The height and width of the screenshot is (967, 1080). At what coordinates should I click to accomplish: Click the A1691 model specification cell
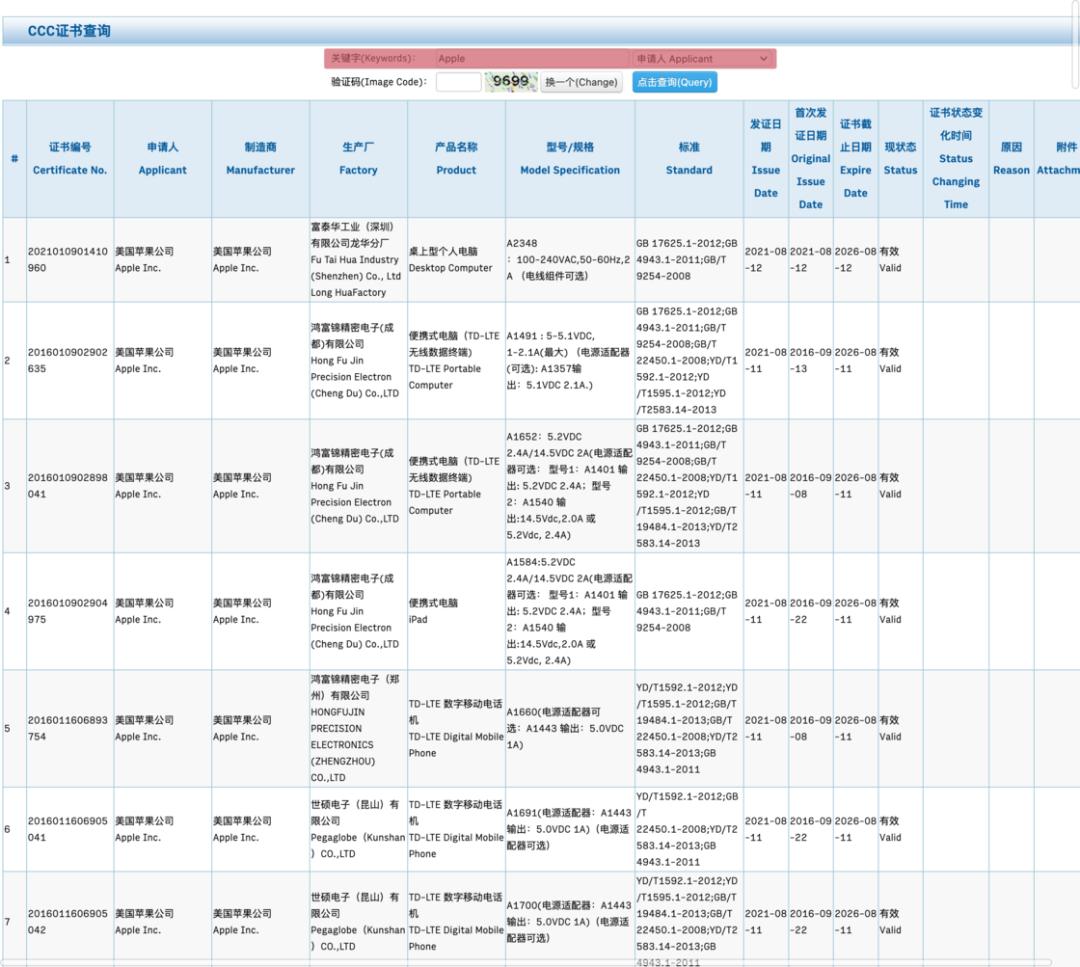(569, 829)
